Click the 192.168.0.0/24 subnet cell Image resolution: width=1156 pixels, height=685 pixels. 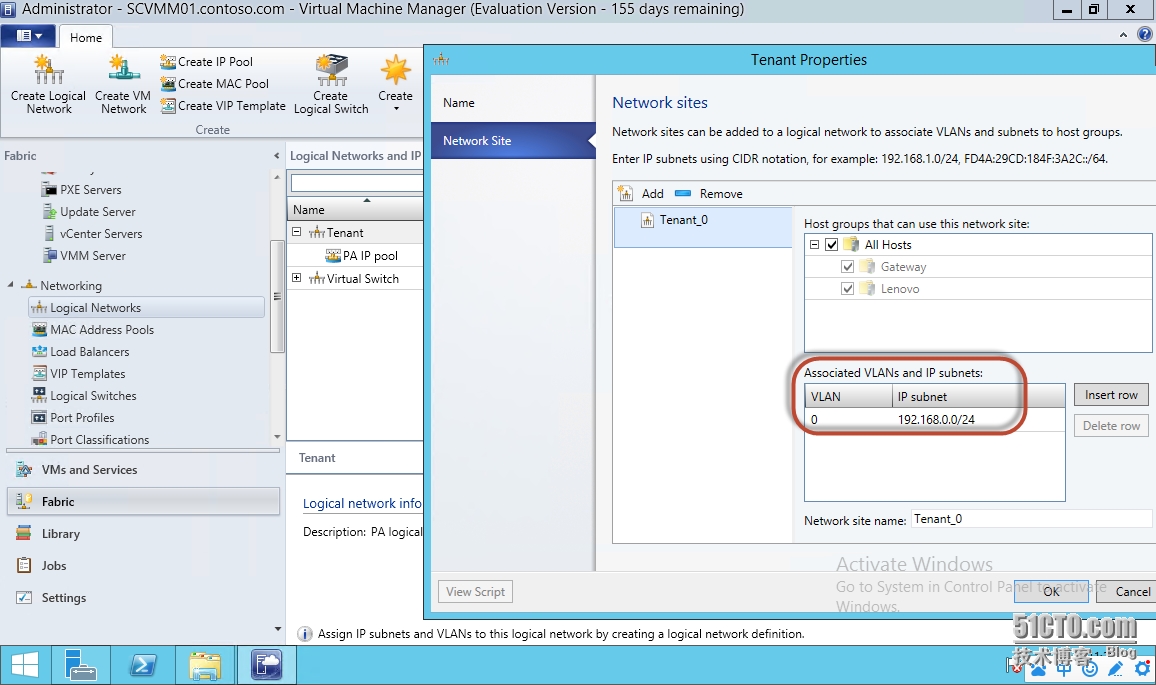(x=979, y=420)
